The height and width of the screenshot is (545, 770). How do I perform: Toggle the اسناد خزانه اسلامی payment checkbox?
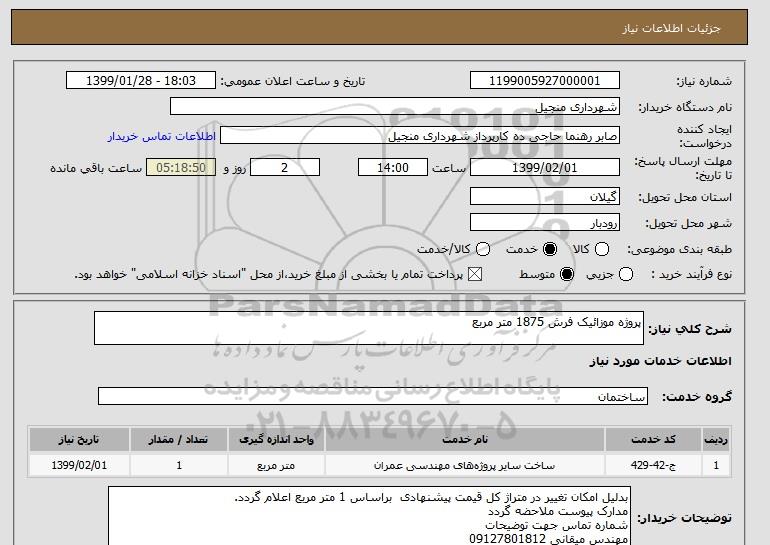pos(474,274)
